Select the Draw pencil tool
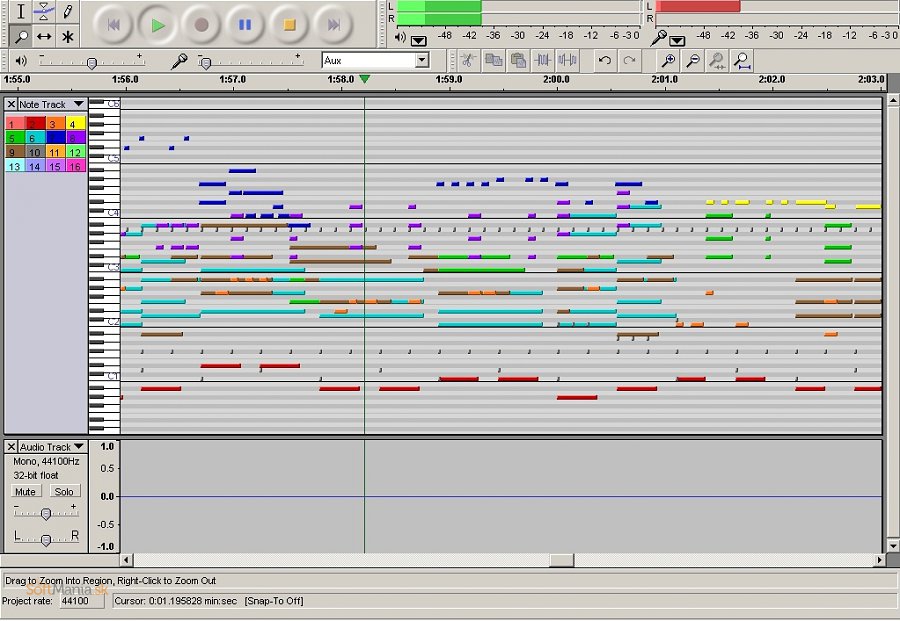The image size is (900, 621). point(68,11)
